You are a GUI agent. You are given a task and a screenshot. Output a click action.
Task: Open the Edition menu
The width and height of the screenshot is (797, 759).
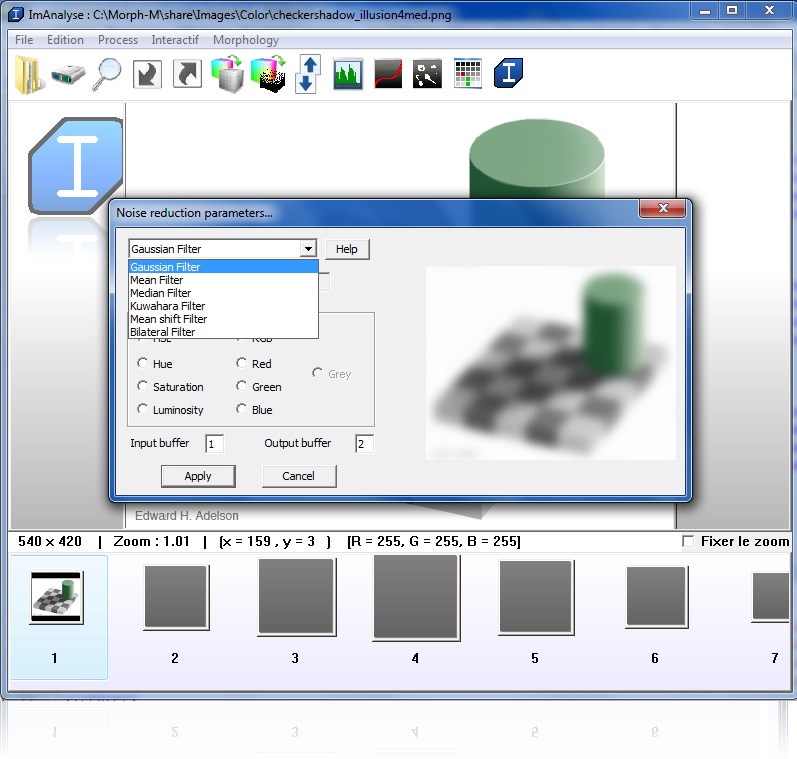coord(65,40)
